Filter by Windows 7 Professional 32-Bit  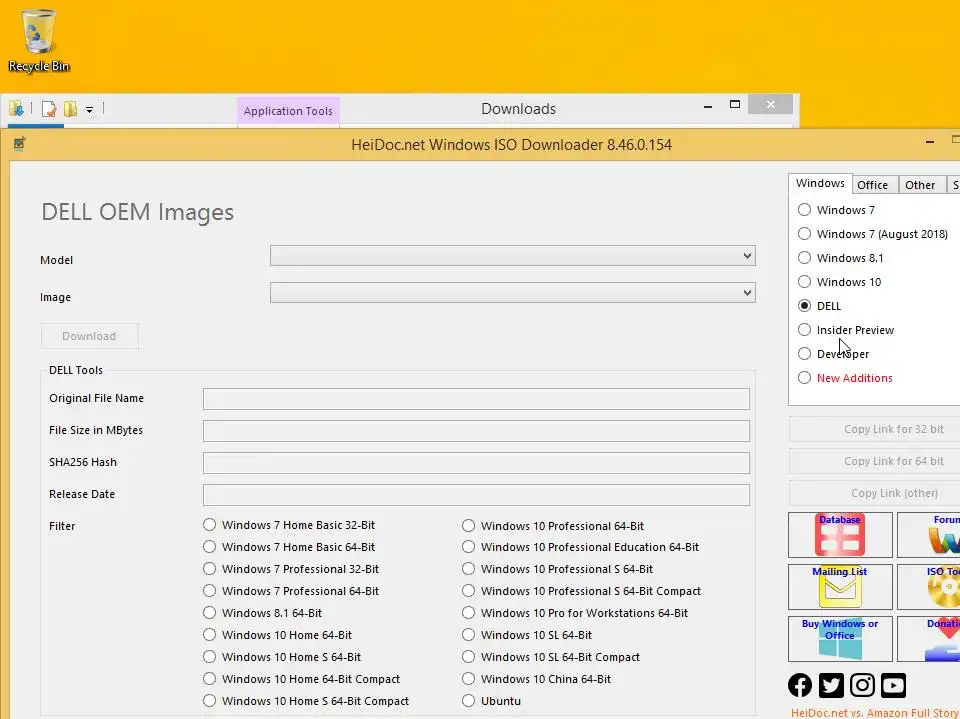209,569
